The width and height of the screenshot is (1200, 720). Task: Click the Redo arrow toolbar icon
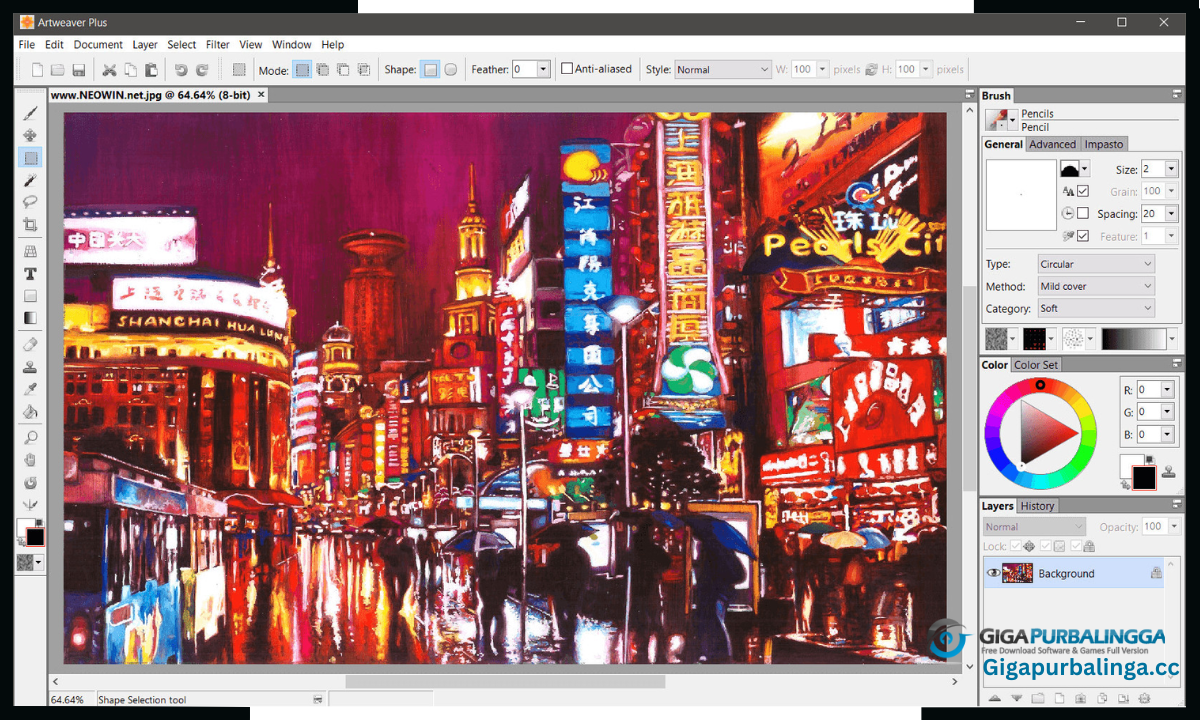point(202,70)
